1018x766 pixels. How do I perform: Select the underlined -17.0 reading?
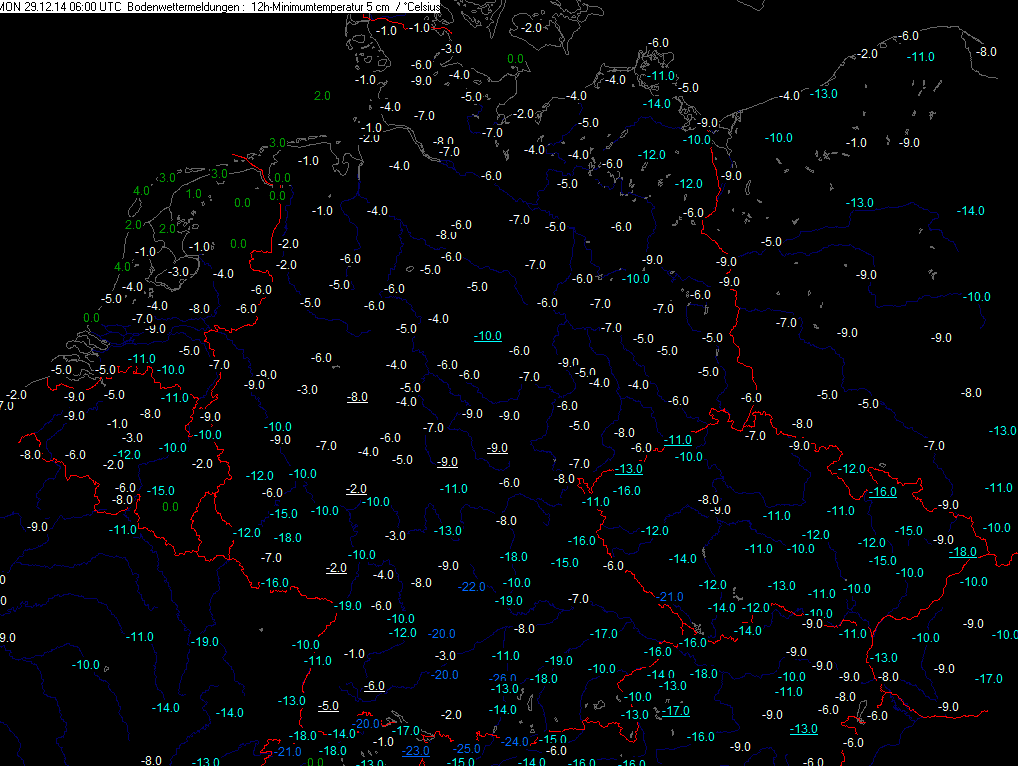(675, 711)
